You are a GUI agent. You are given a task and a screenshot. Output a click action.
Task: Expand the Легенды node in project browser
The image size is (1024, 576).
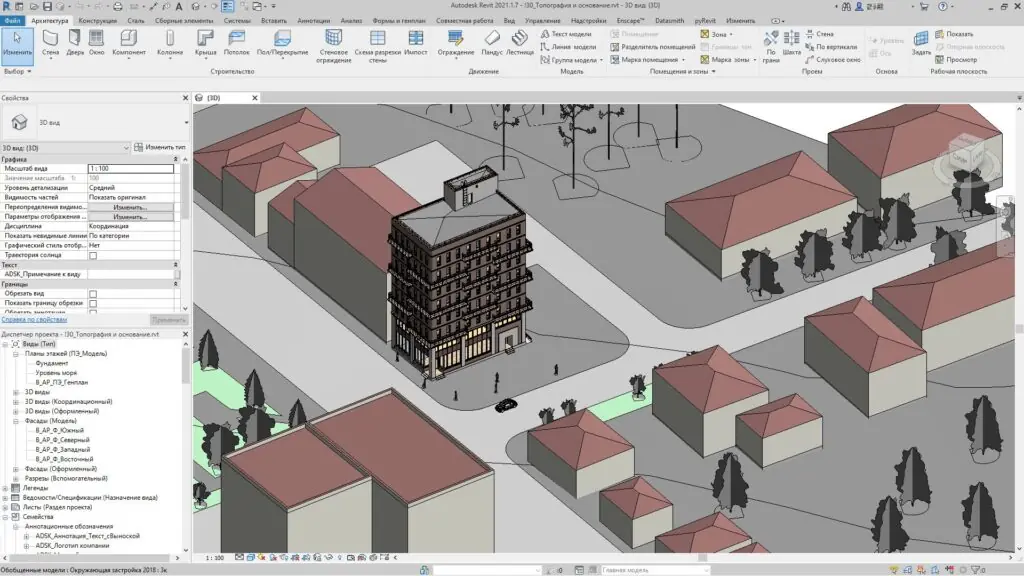pos(6,488)
